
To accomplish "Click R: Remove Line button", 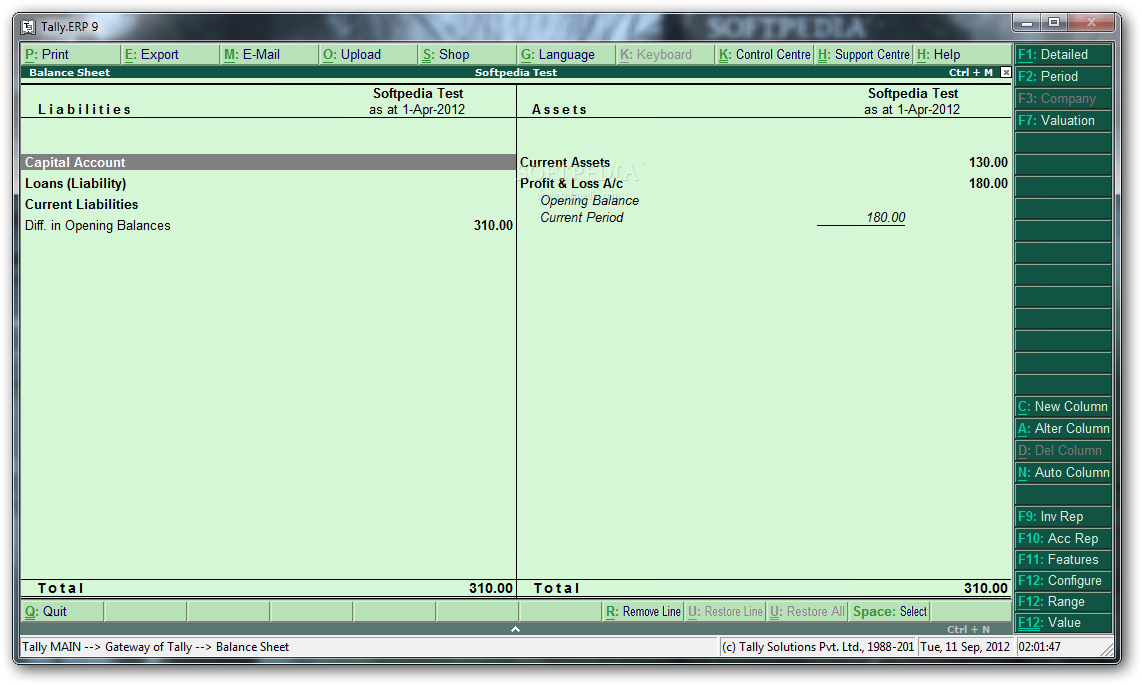I will (643, 611).
